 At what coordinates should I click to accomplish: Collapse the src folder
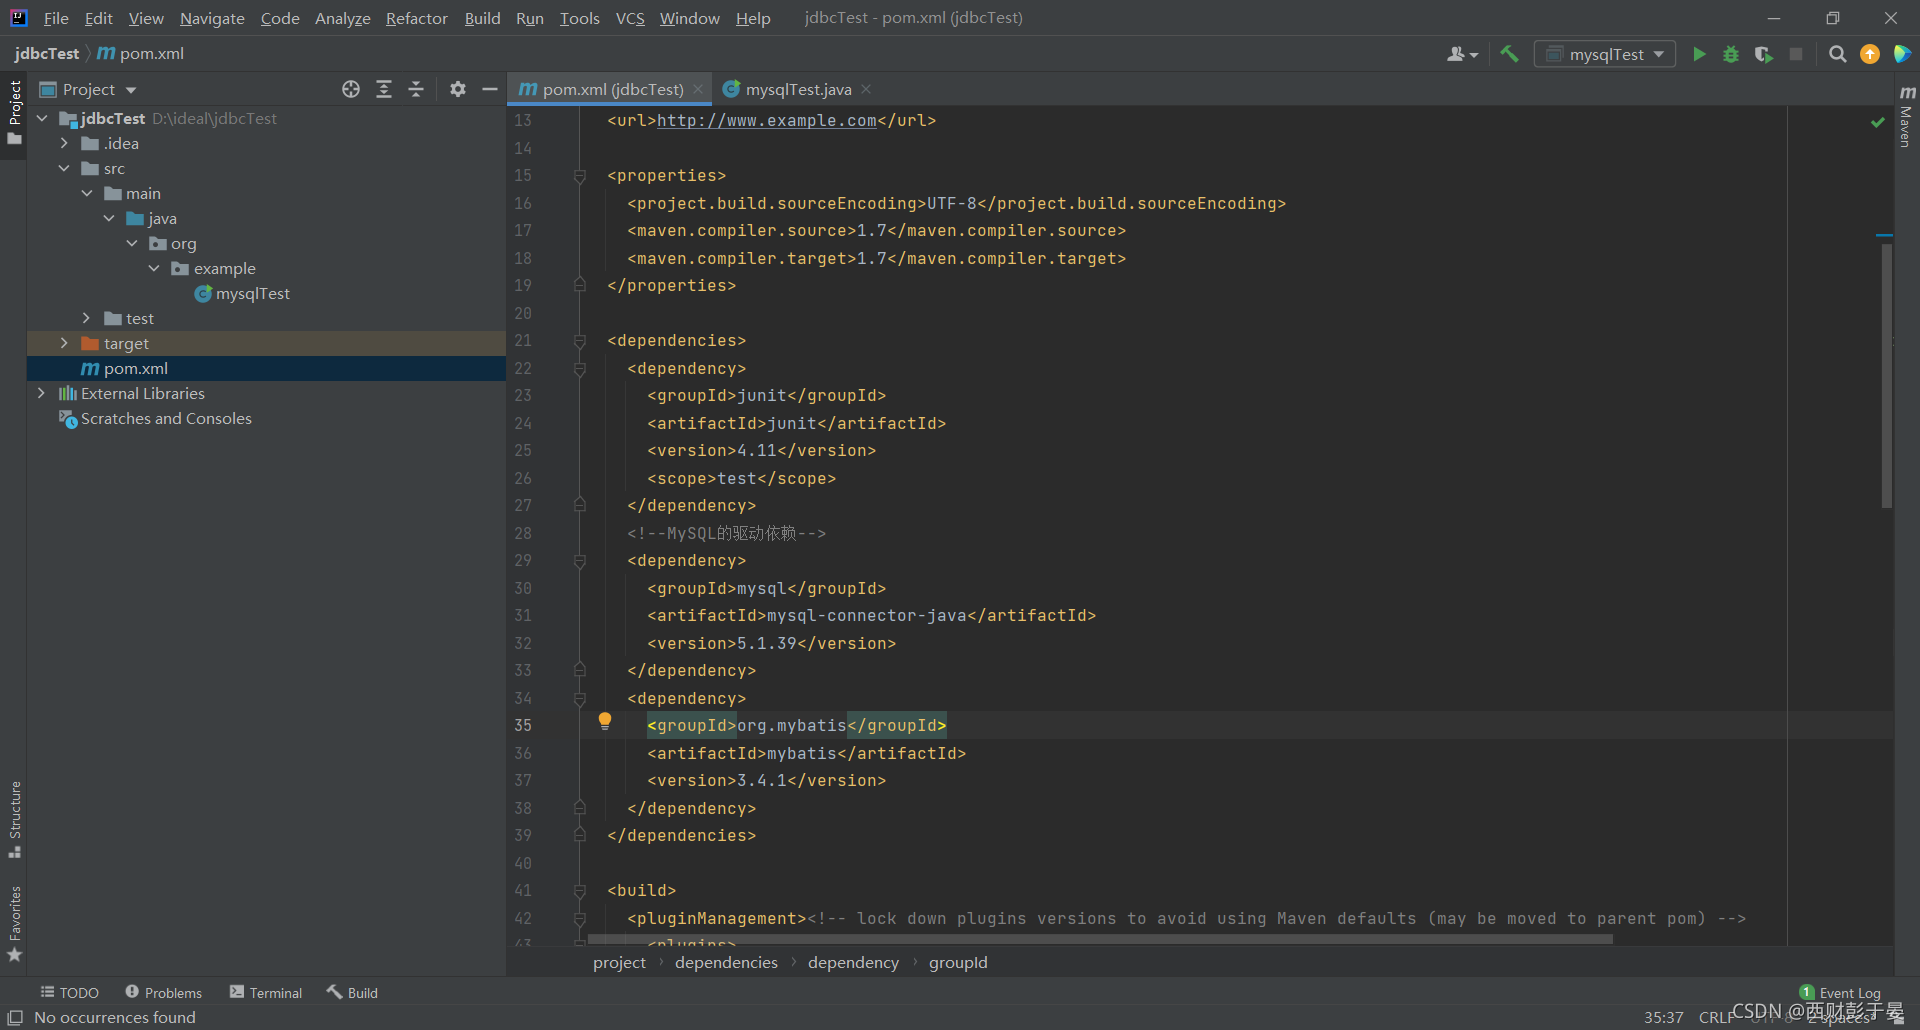tap(64, 168)
